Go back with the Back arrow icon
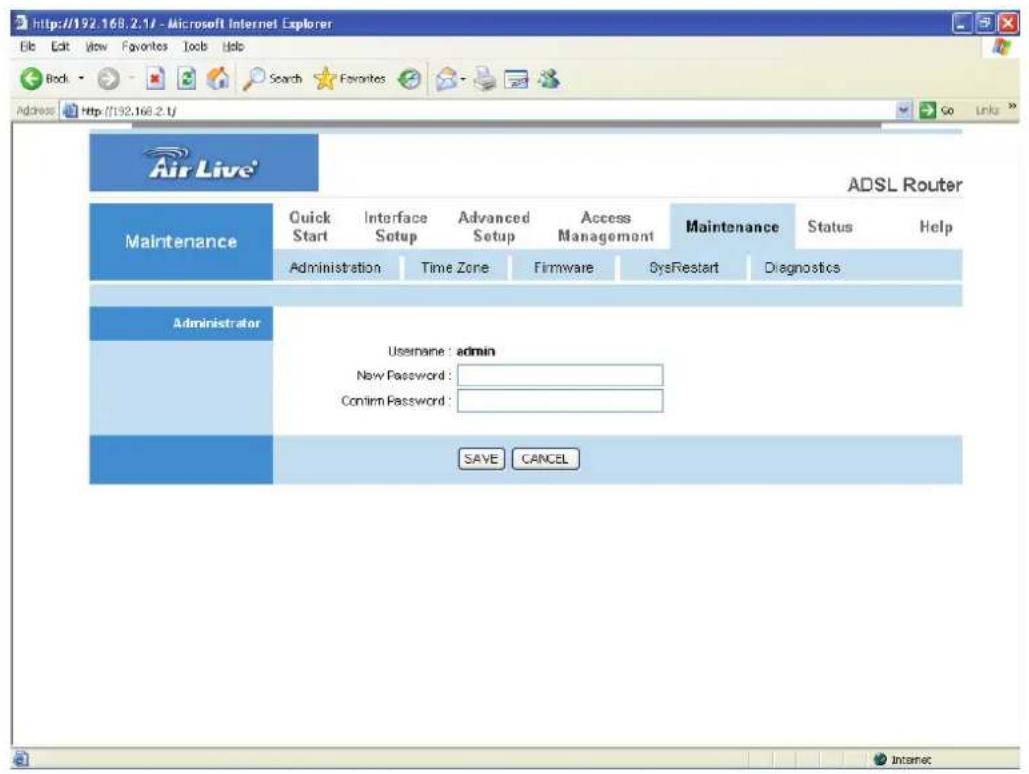This screenshot has width=1029, height=774. click(30, 79)
